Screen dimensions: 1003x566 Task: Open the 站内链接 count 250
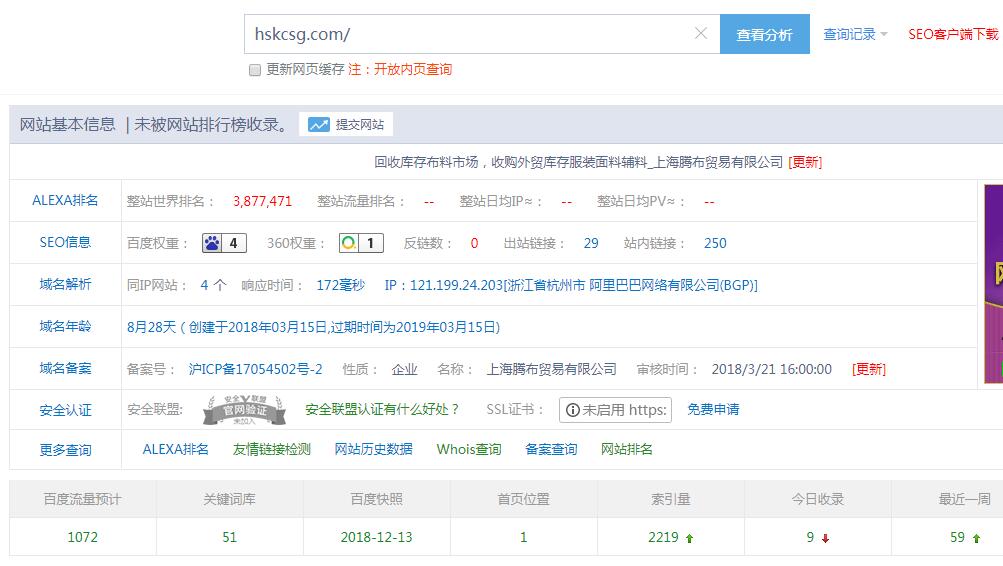click(x=715, y=243)
